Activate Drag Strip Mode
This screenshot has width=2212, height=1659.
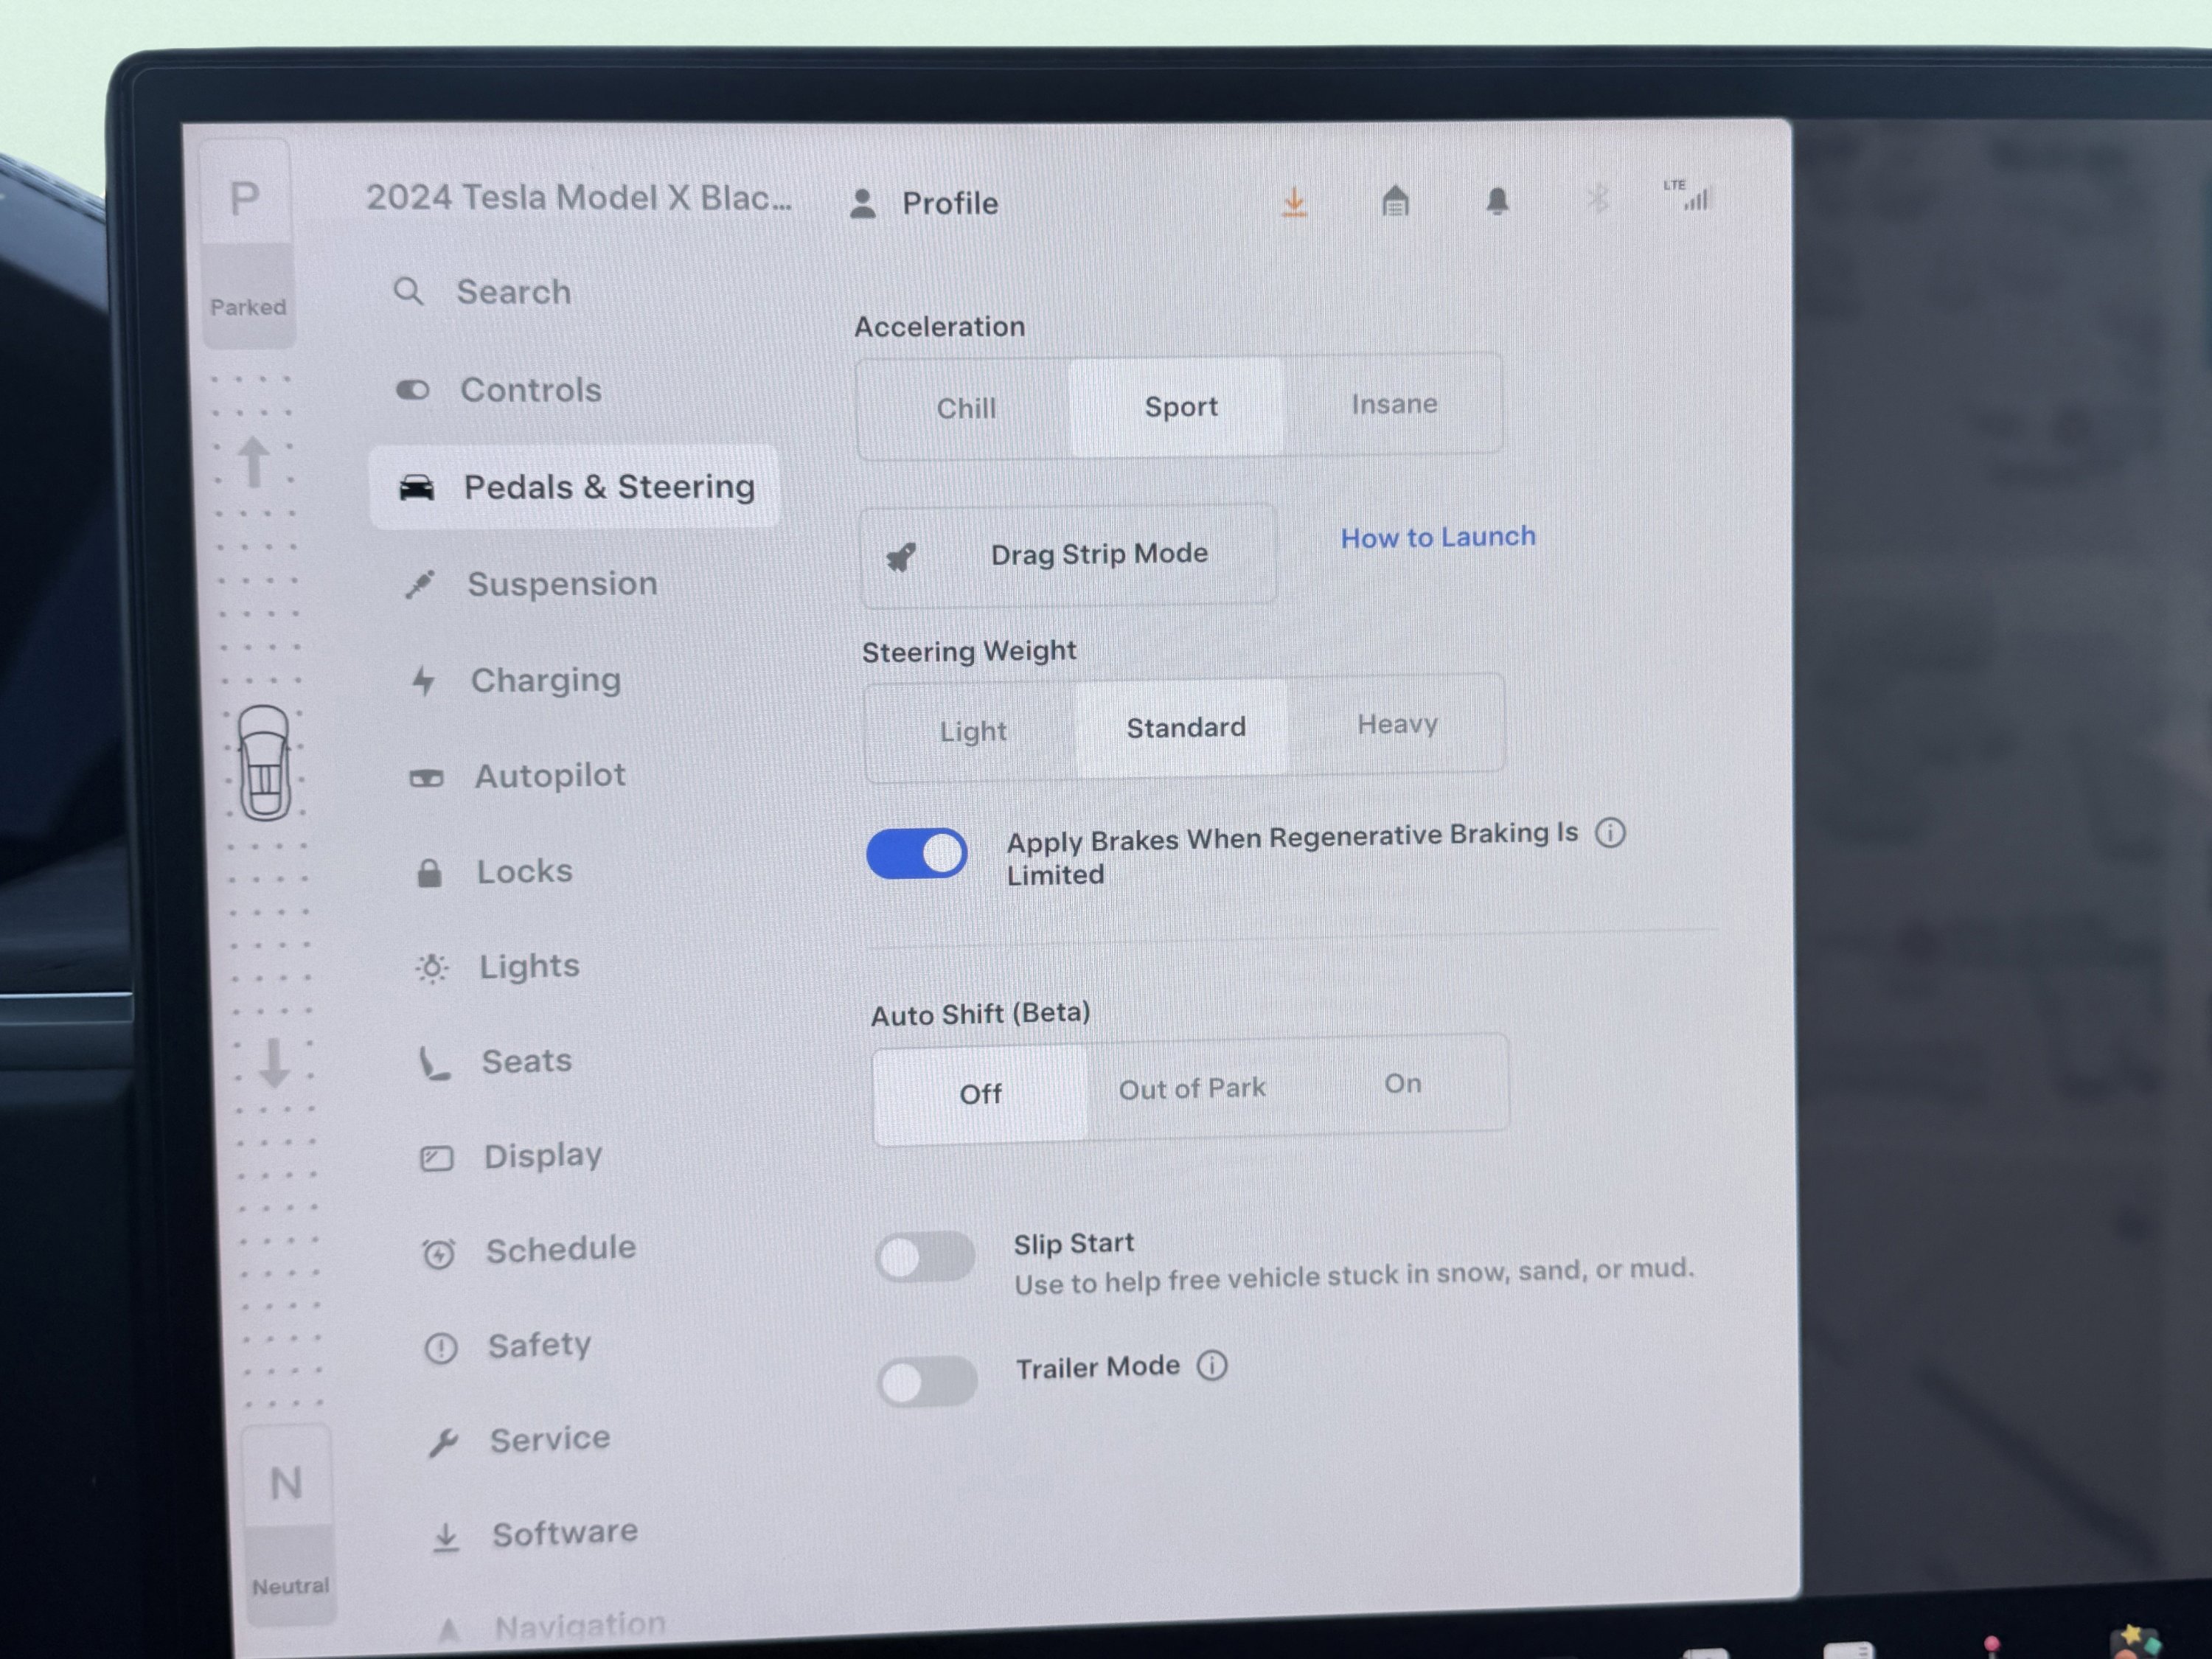pos(1068,555)
